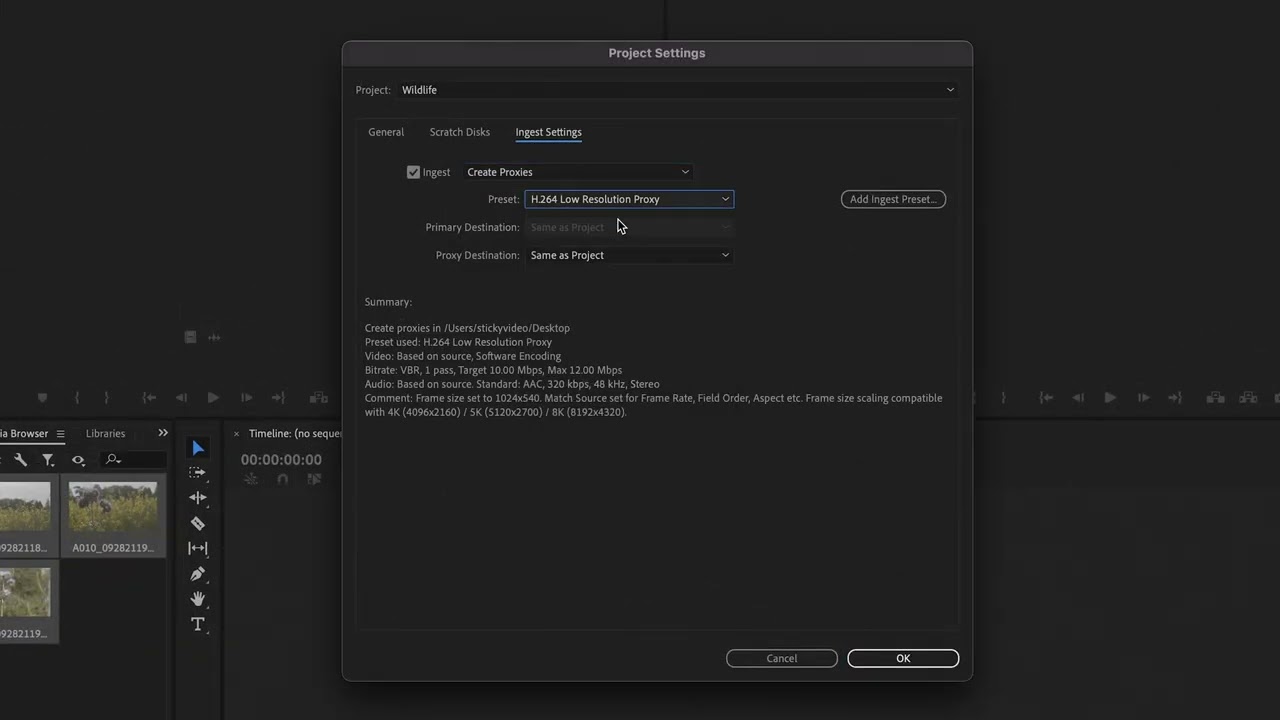
Task: Open the Media Browser eye view options
Action: [78, 460]
